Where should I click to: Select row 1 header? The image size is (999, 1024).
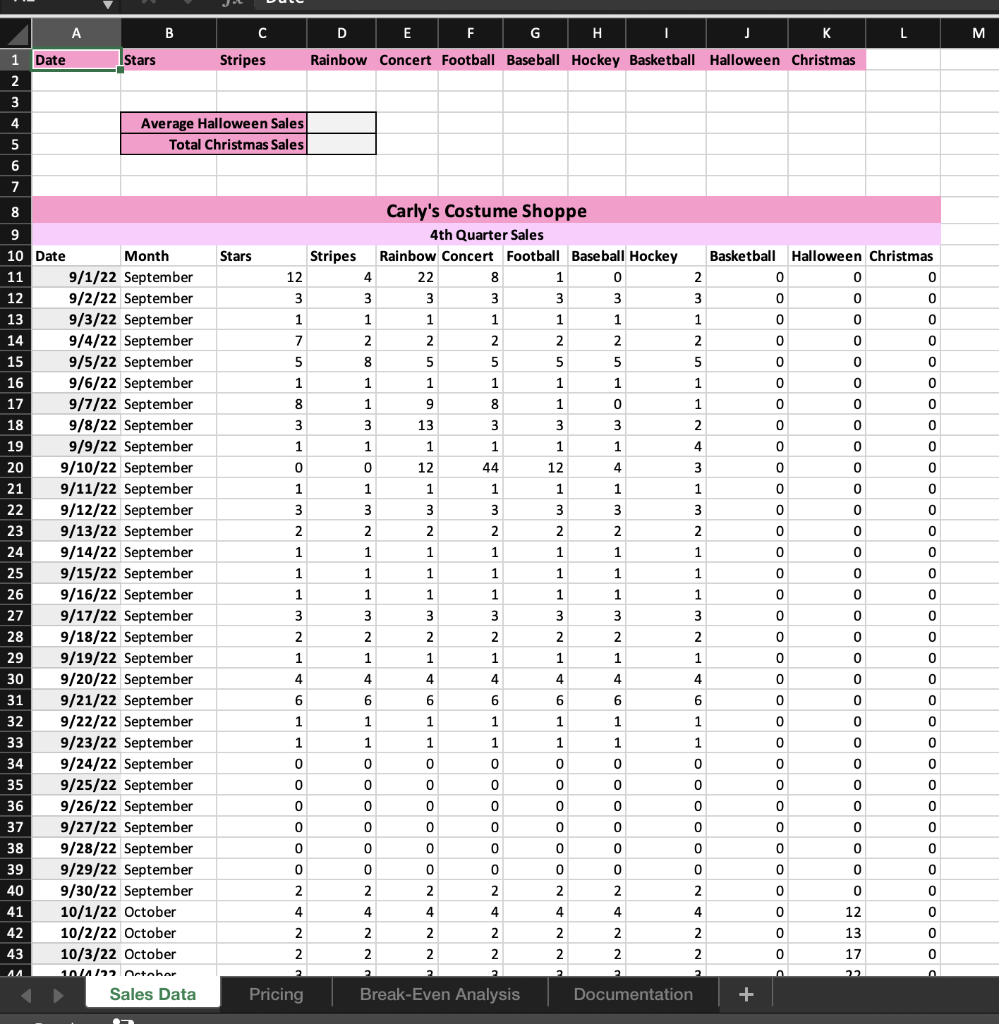tap(15, 60)
